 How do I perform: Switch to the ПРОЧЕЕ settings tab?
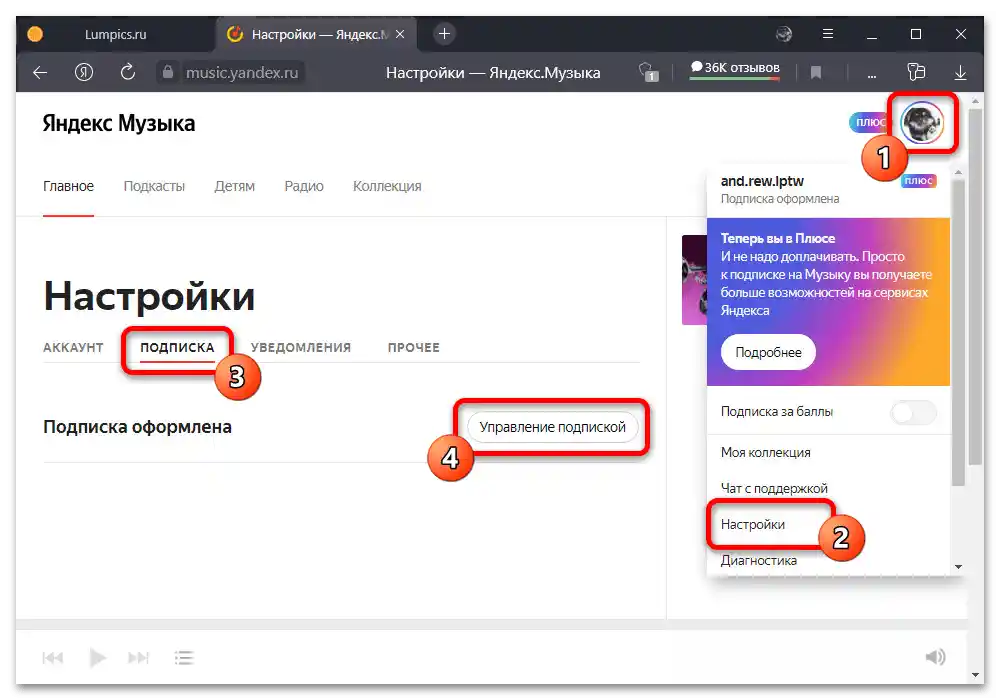click(413, 347)
